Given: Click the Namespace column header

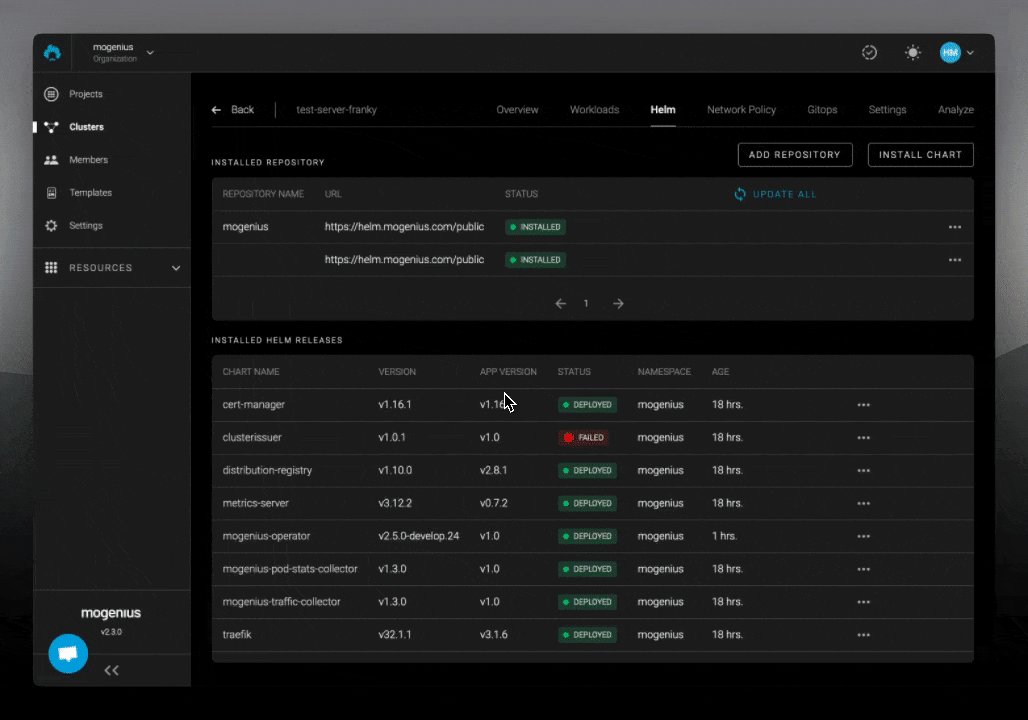Looking at the screenshot, I should (664, 372).
